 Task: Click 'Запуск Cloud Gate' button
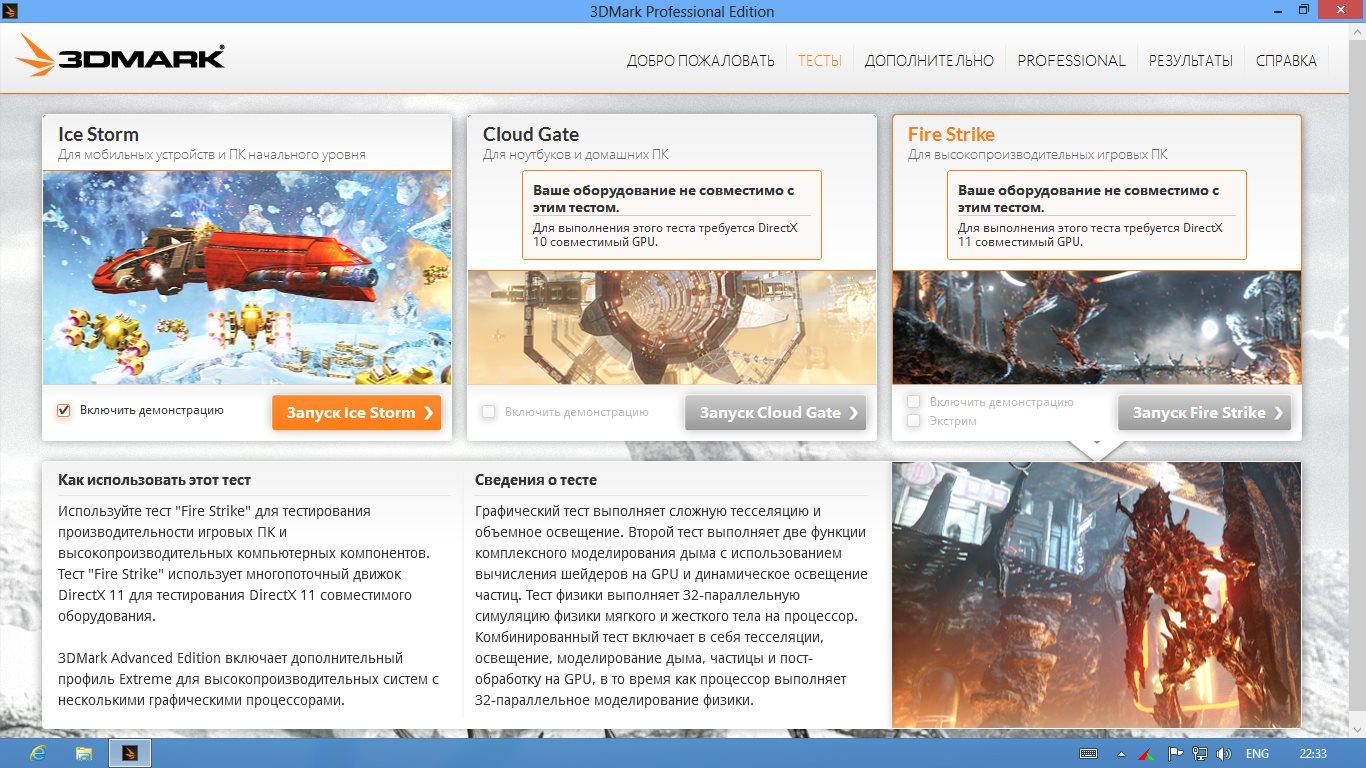[x=775, y=412]
